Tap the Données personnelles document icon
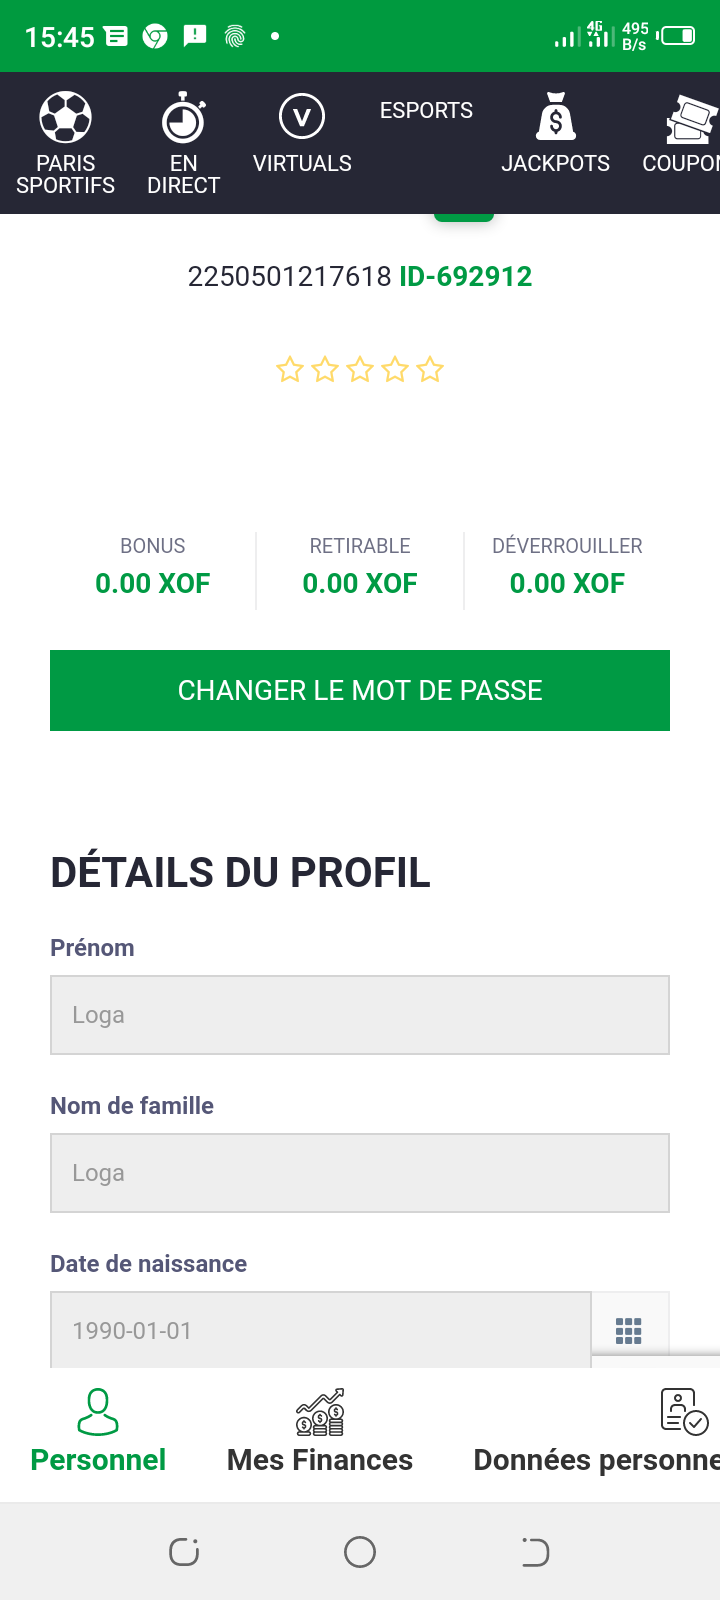720x1600 pixels. coord(684,1411)
